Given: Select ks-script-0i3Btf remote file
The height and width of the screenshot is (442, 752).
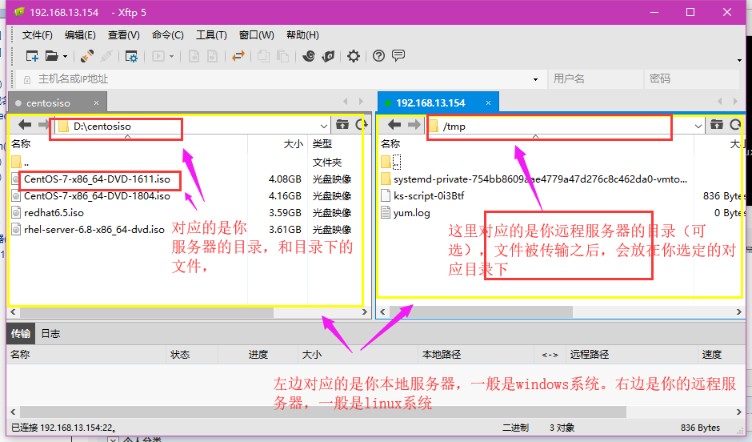Looking at the screenshot, I should (x=429, y=196).
